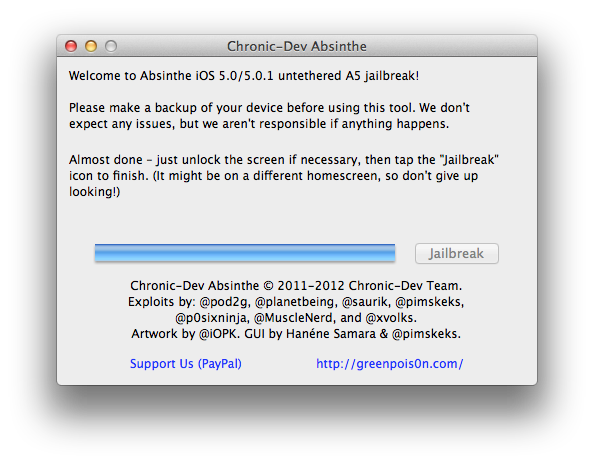Viewport: 594px width, 464px height.
Task: Close the Chronic-Dev Absinthe window
Action: (x=71, y=46)
